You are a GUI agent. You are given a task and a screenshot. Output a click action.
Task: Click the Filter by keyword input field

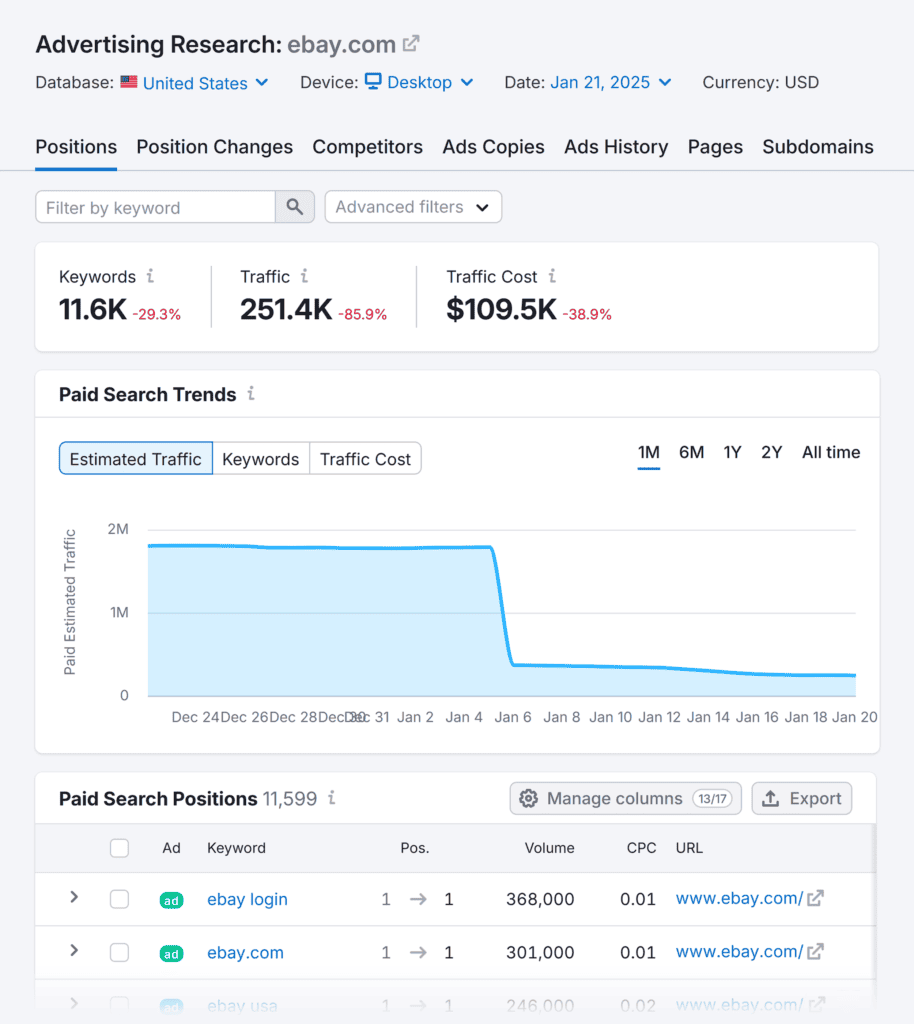coord(155,207)
